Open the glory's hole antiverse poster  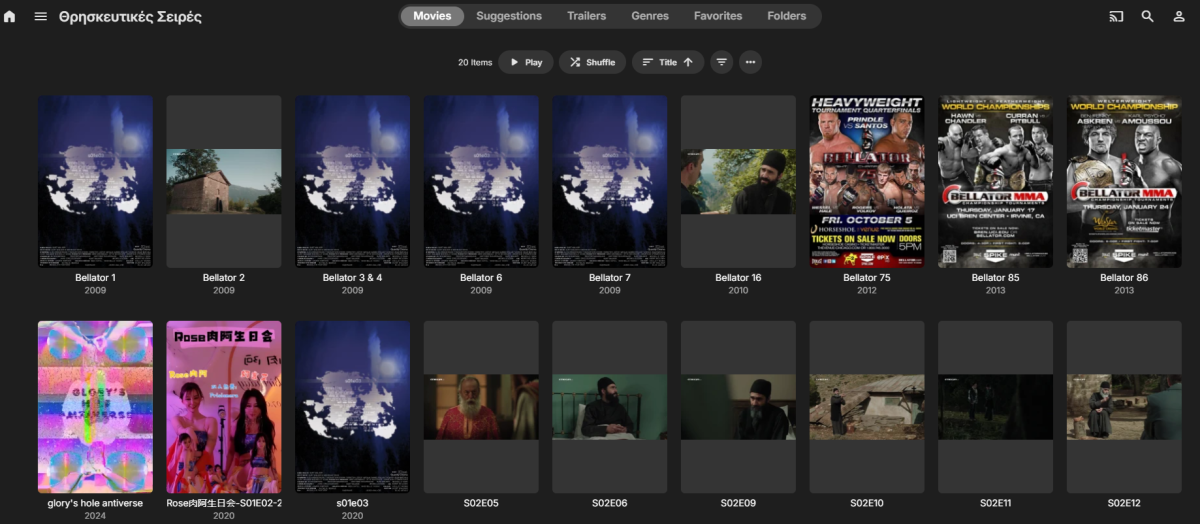95,407
